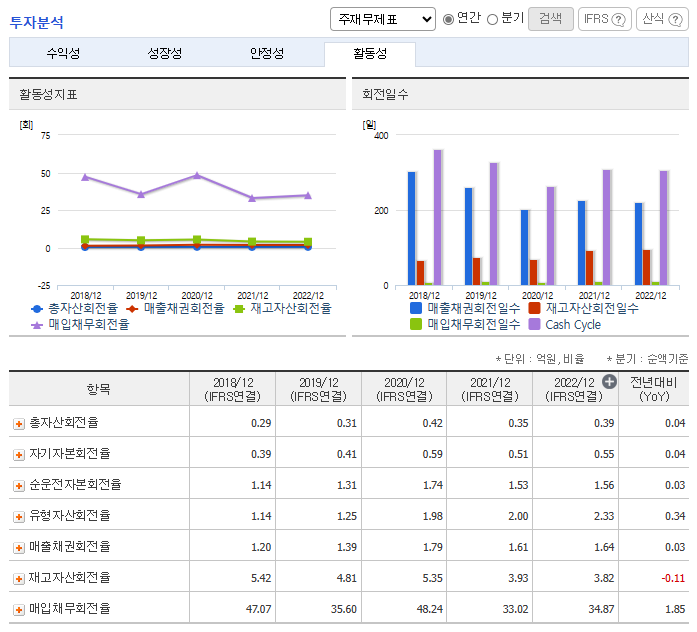Image resolution: width=697 pixels, height=632 pixels.
Task: Expand the 총자산회전율 row
Action: click(x=19, y=424)
